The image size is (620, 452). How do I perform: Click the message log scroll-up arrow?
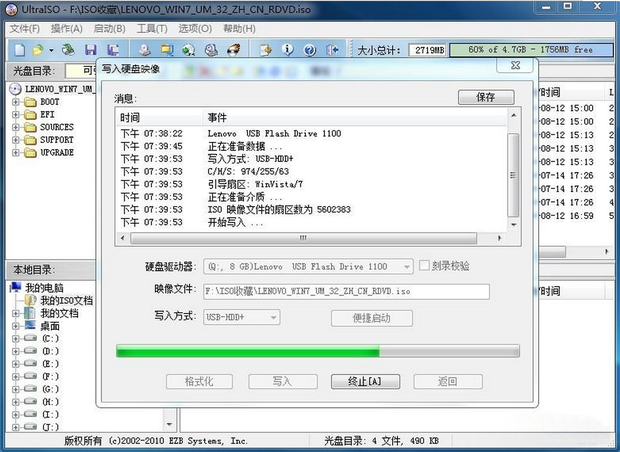(x=513, y=115)
